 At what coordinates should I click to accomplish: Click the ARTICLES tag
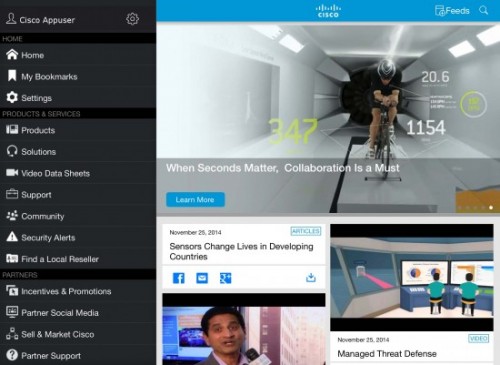click(306, 231)
